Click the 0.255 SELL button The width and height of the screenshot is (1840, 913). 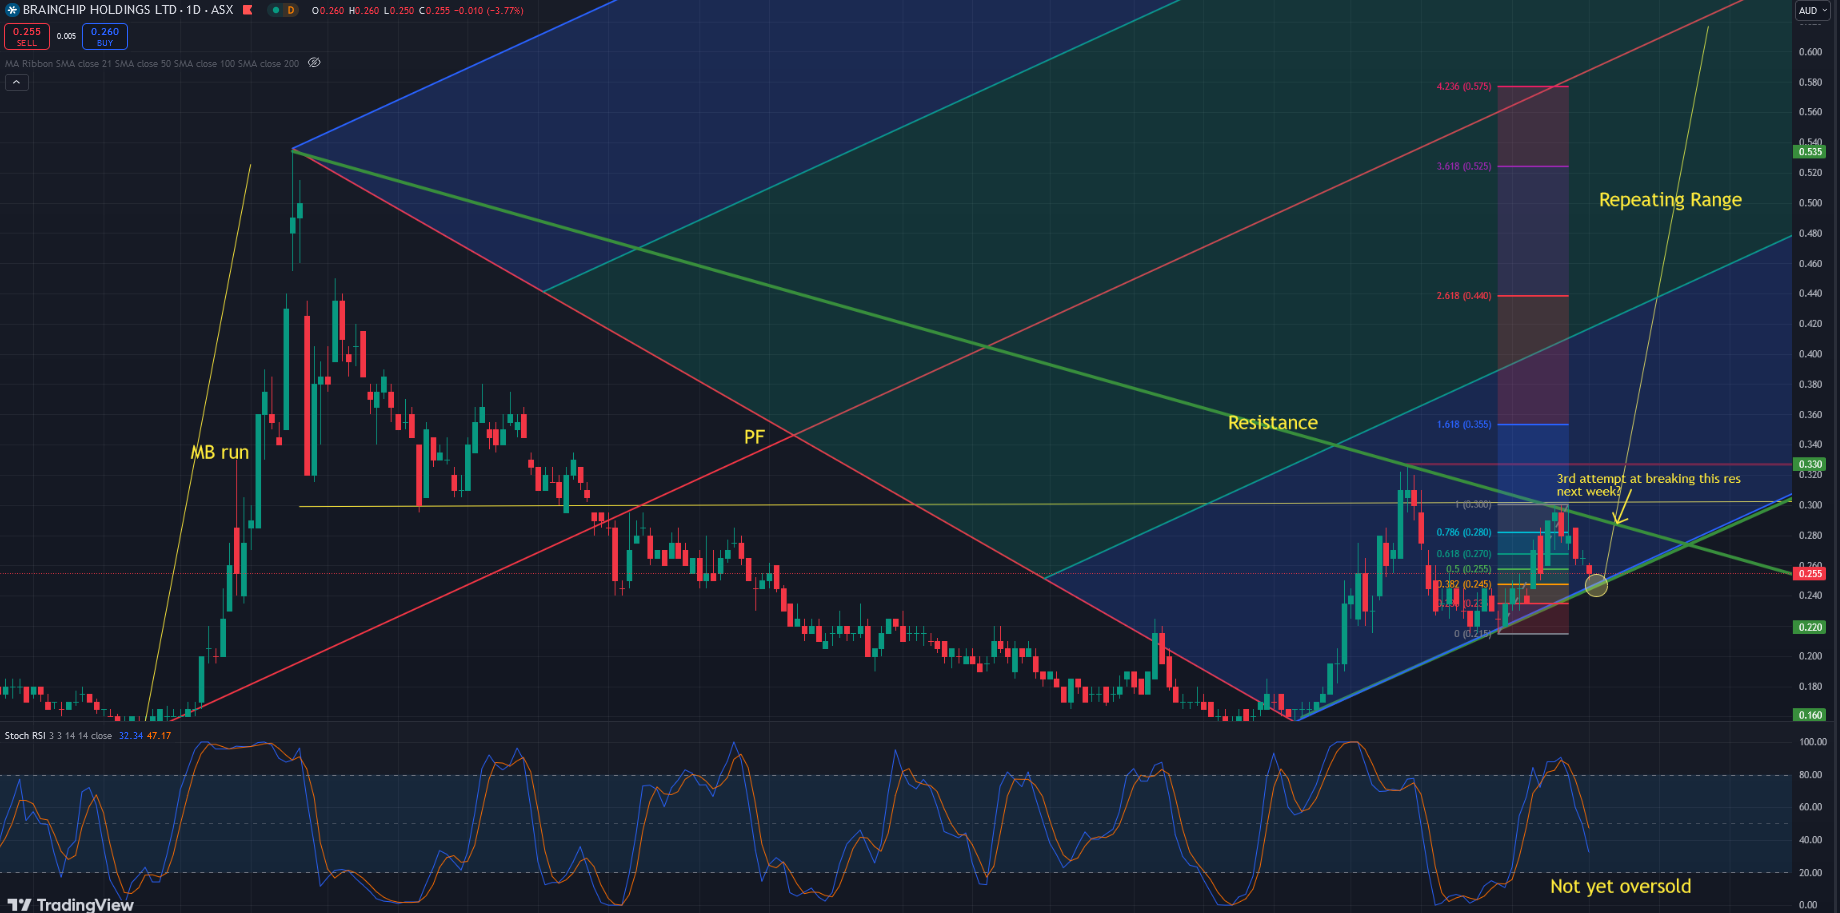(x=27, y=36)
